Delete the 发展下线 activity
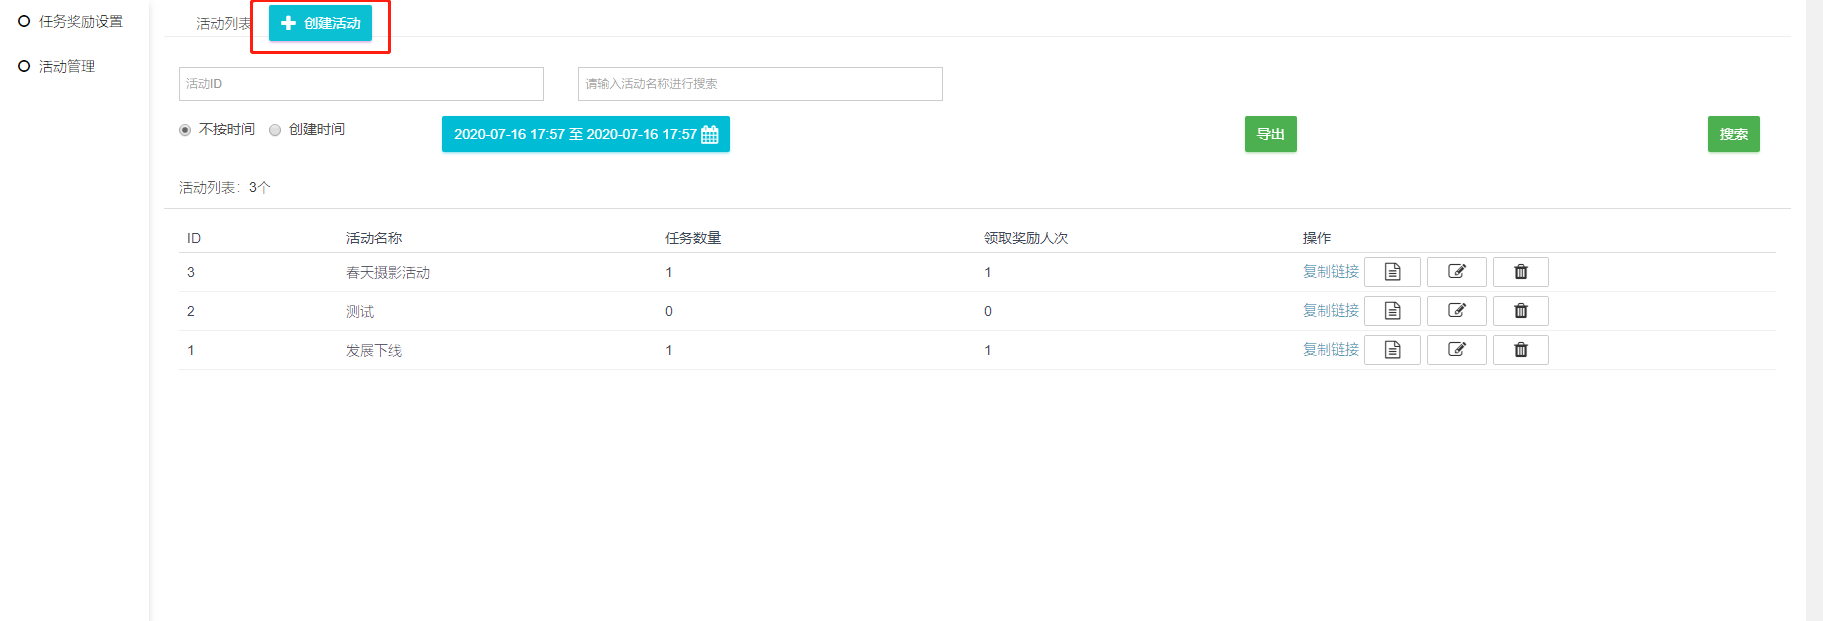Screen dimensions: 1823x621 [1520, 350]
